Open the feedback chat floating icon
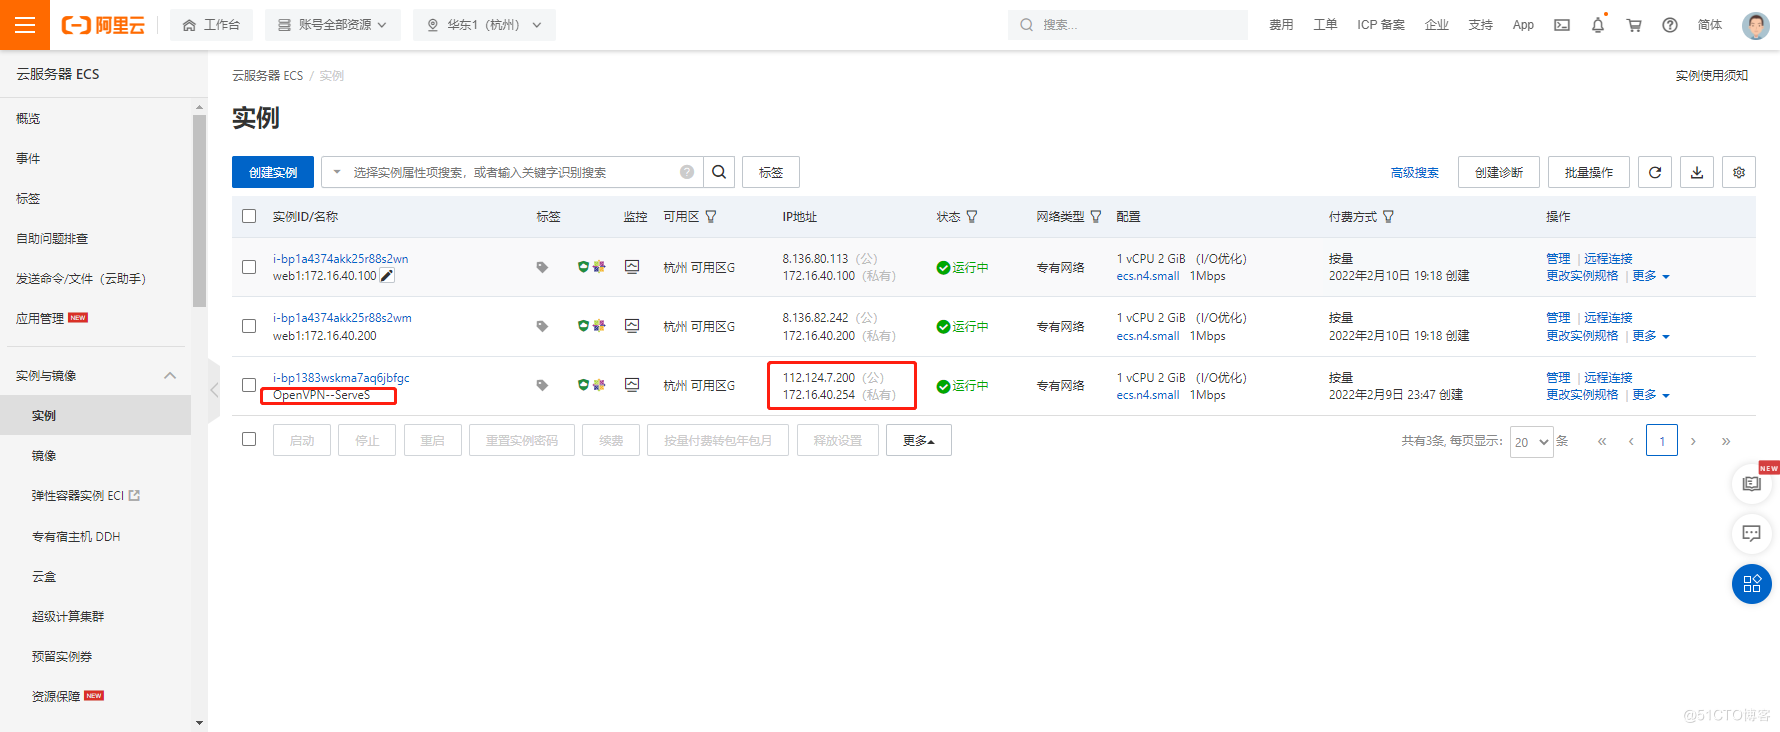The image size is (1780, 732). pyautogui.click(x=1752, y=534)
